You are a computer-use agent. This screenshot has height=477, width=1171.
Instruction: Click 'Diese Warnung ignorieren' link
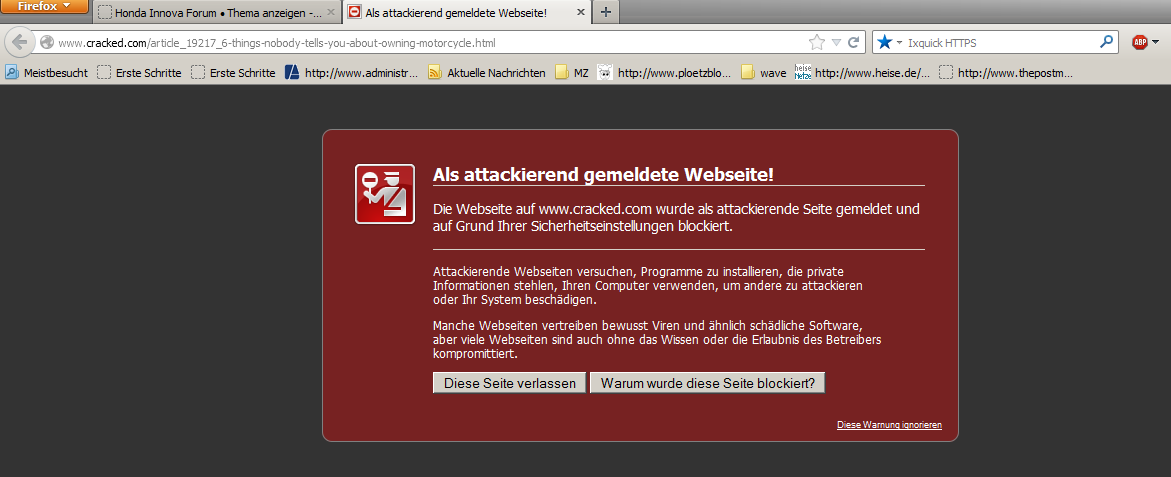pyautogui.click(x=888, y=425)
